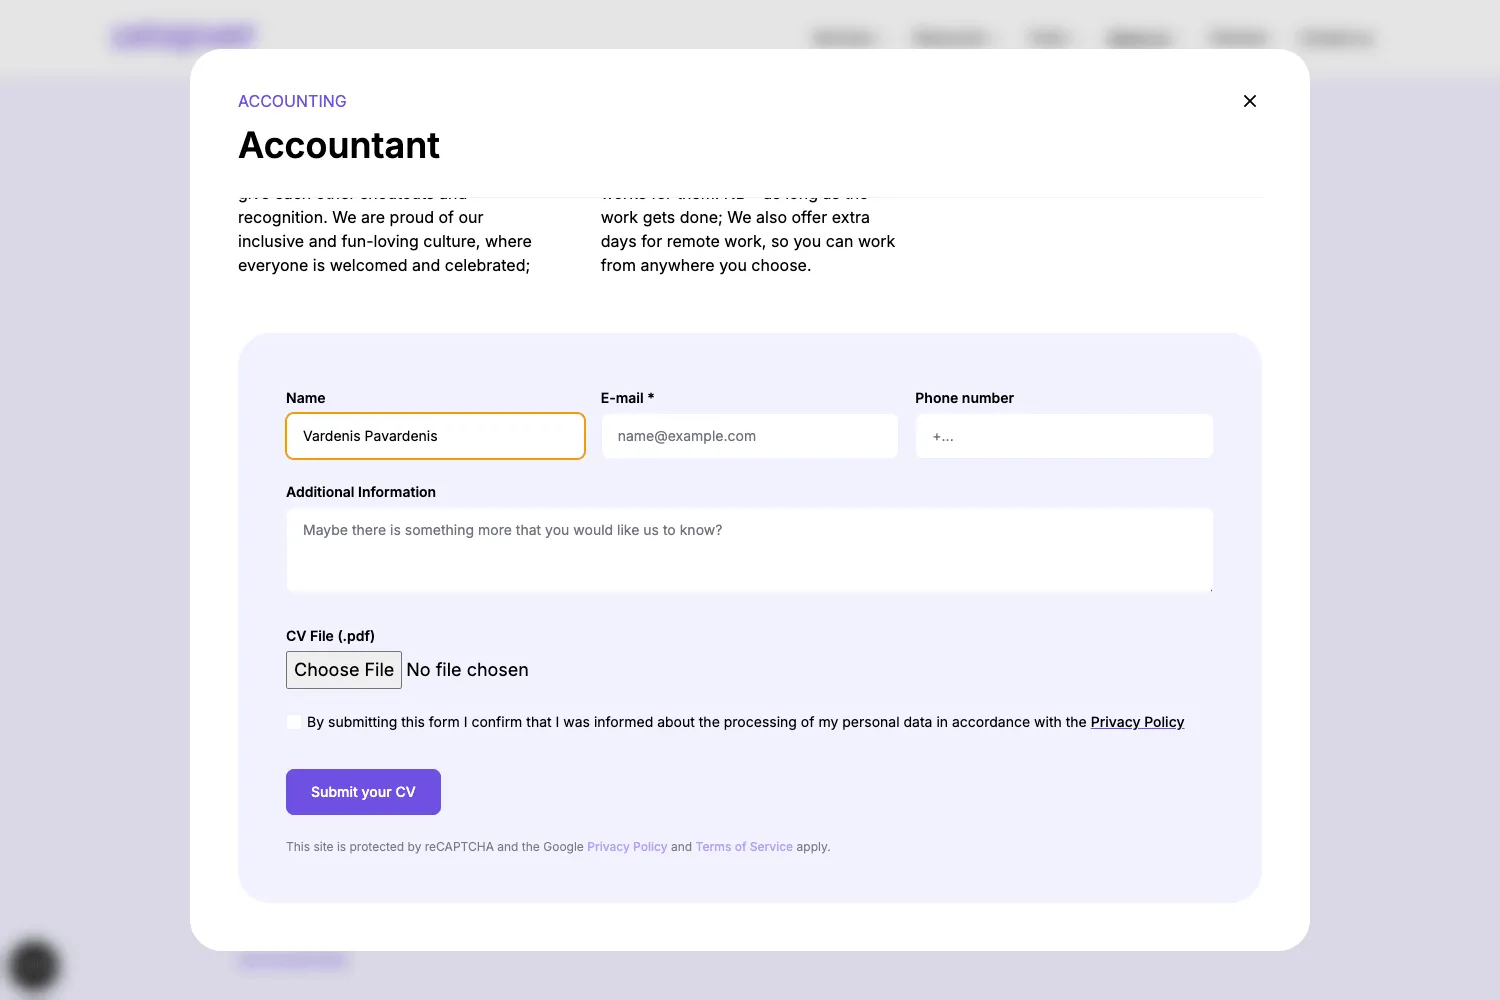Select the Phone number input field

[x=1063, y=436]
